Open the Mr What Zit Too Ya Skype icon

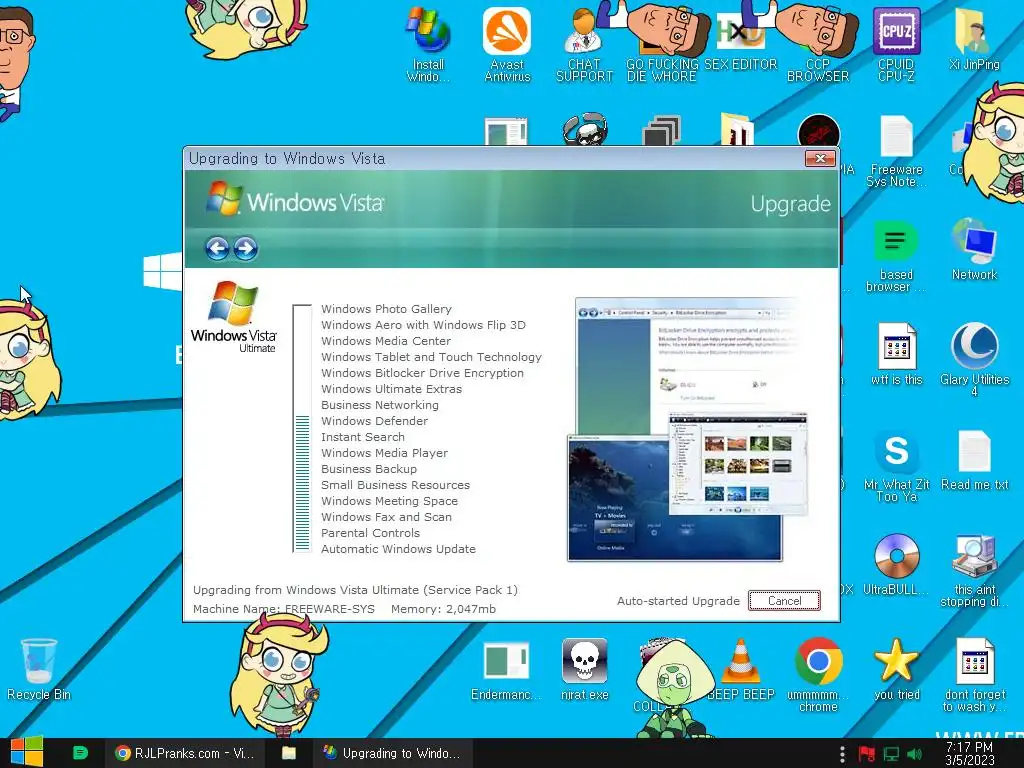(896, 466)
